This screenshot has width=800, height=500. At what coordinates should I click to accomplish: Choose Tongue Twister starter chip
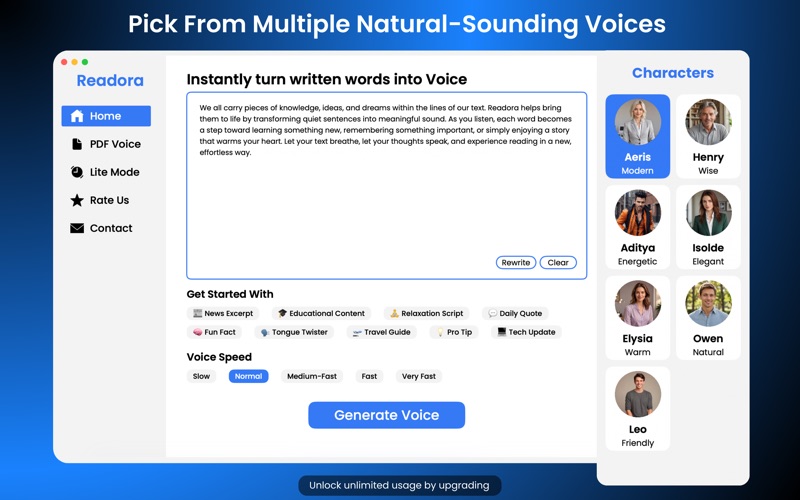click(294, 332)
